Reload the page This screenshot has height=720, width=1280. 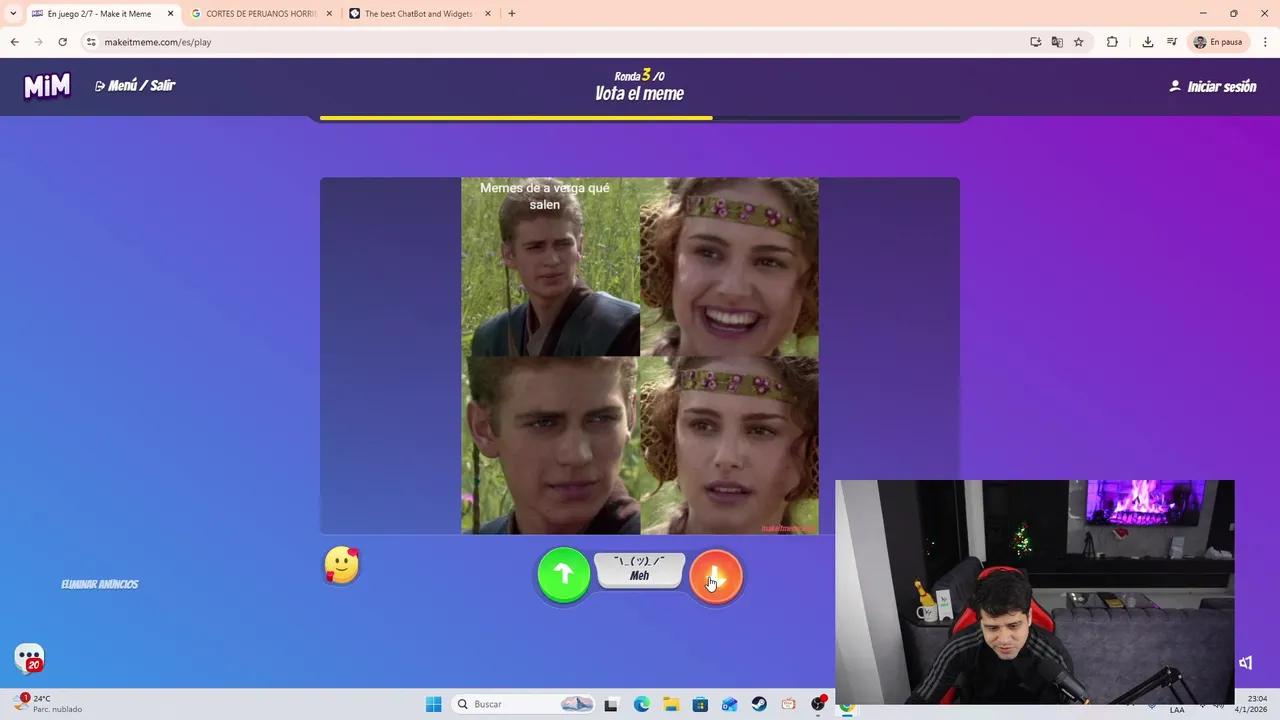62,42
